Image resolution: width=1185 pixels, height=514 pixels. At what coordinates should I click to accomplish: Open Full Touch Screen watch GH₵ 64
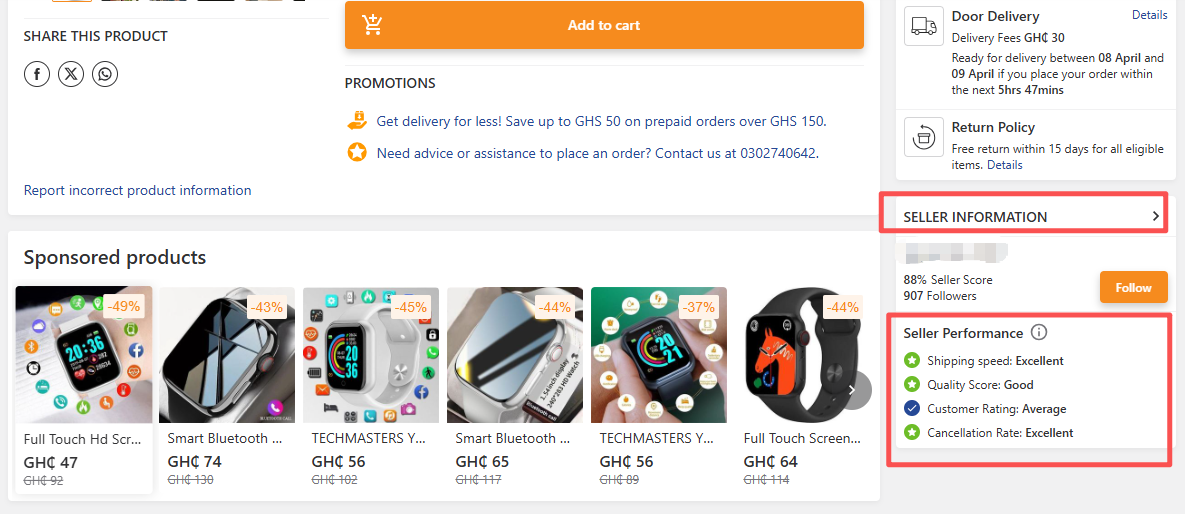pos(803,389)
